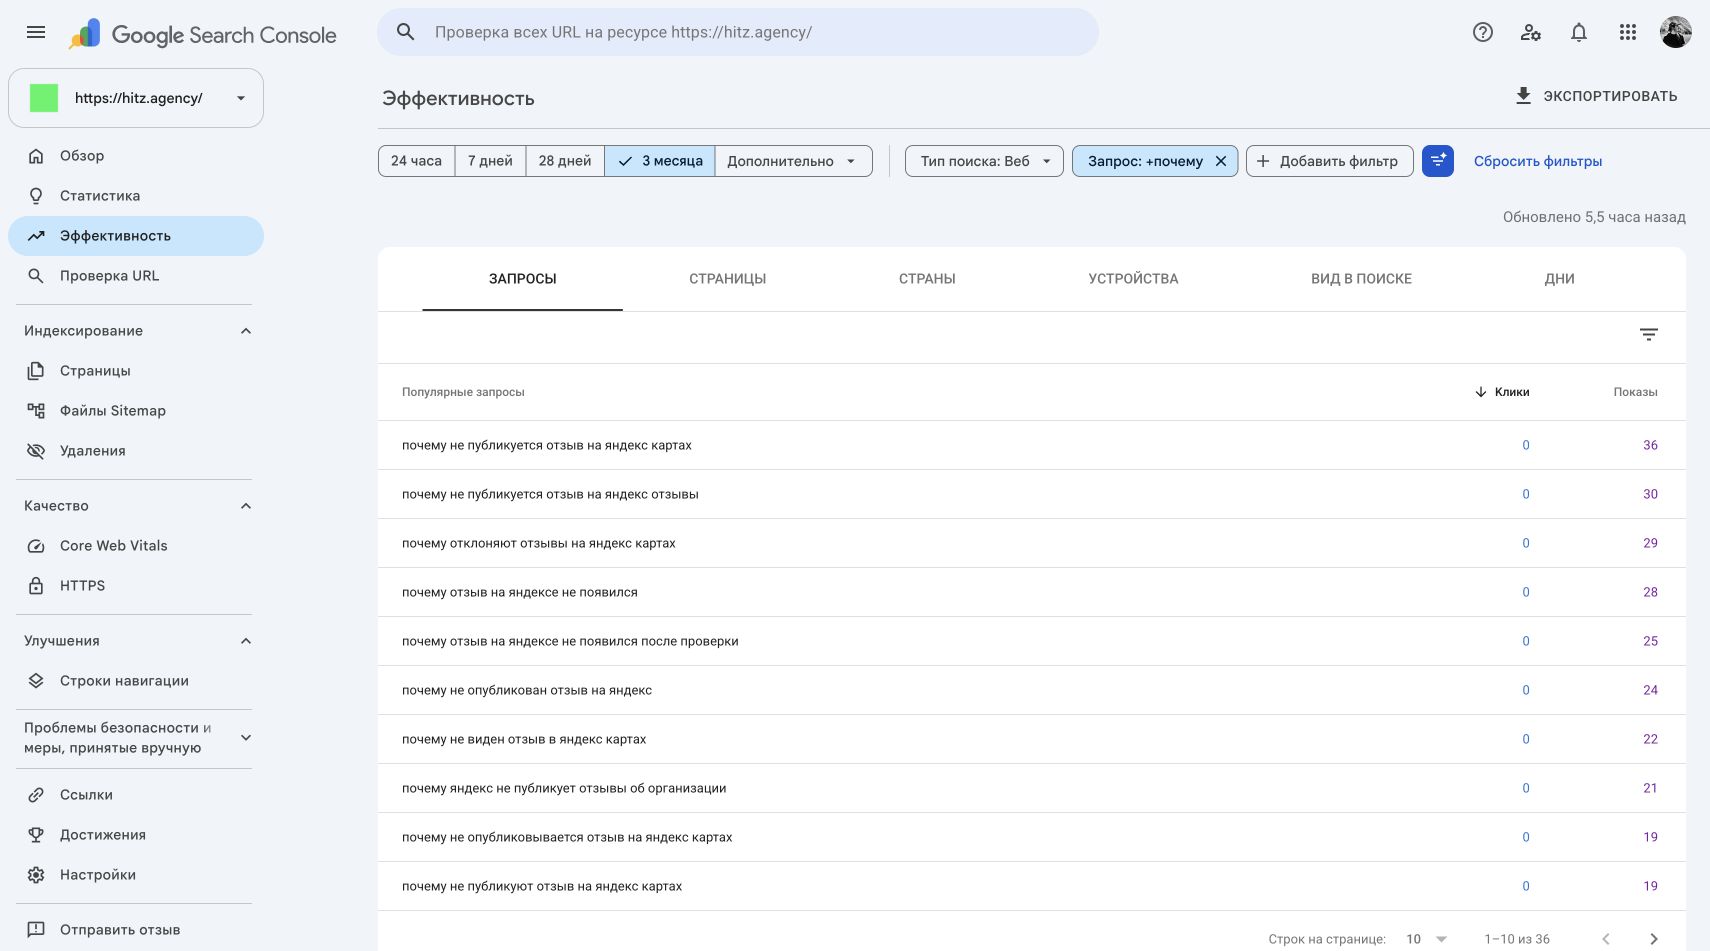Open the 'Тип поиска: Веб' dropdown
1710x951 pixels.
click(984, 161)
